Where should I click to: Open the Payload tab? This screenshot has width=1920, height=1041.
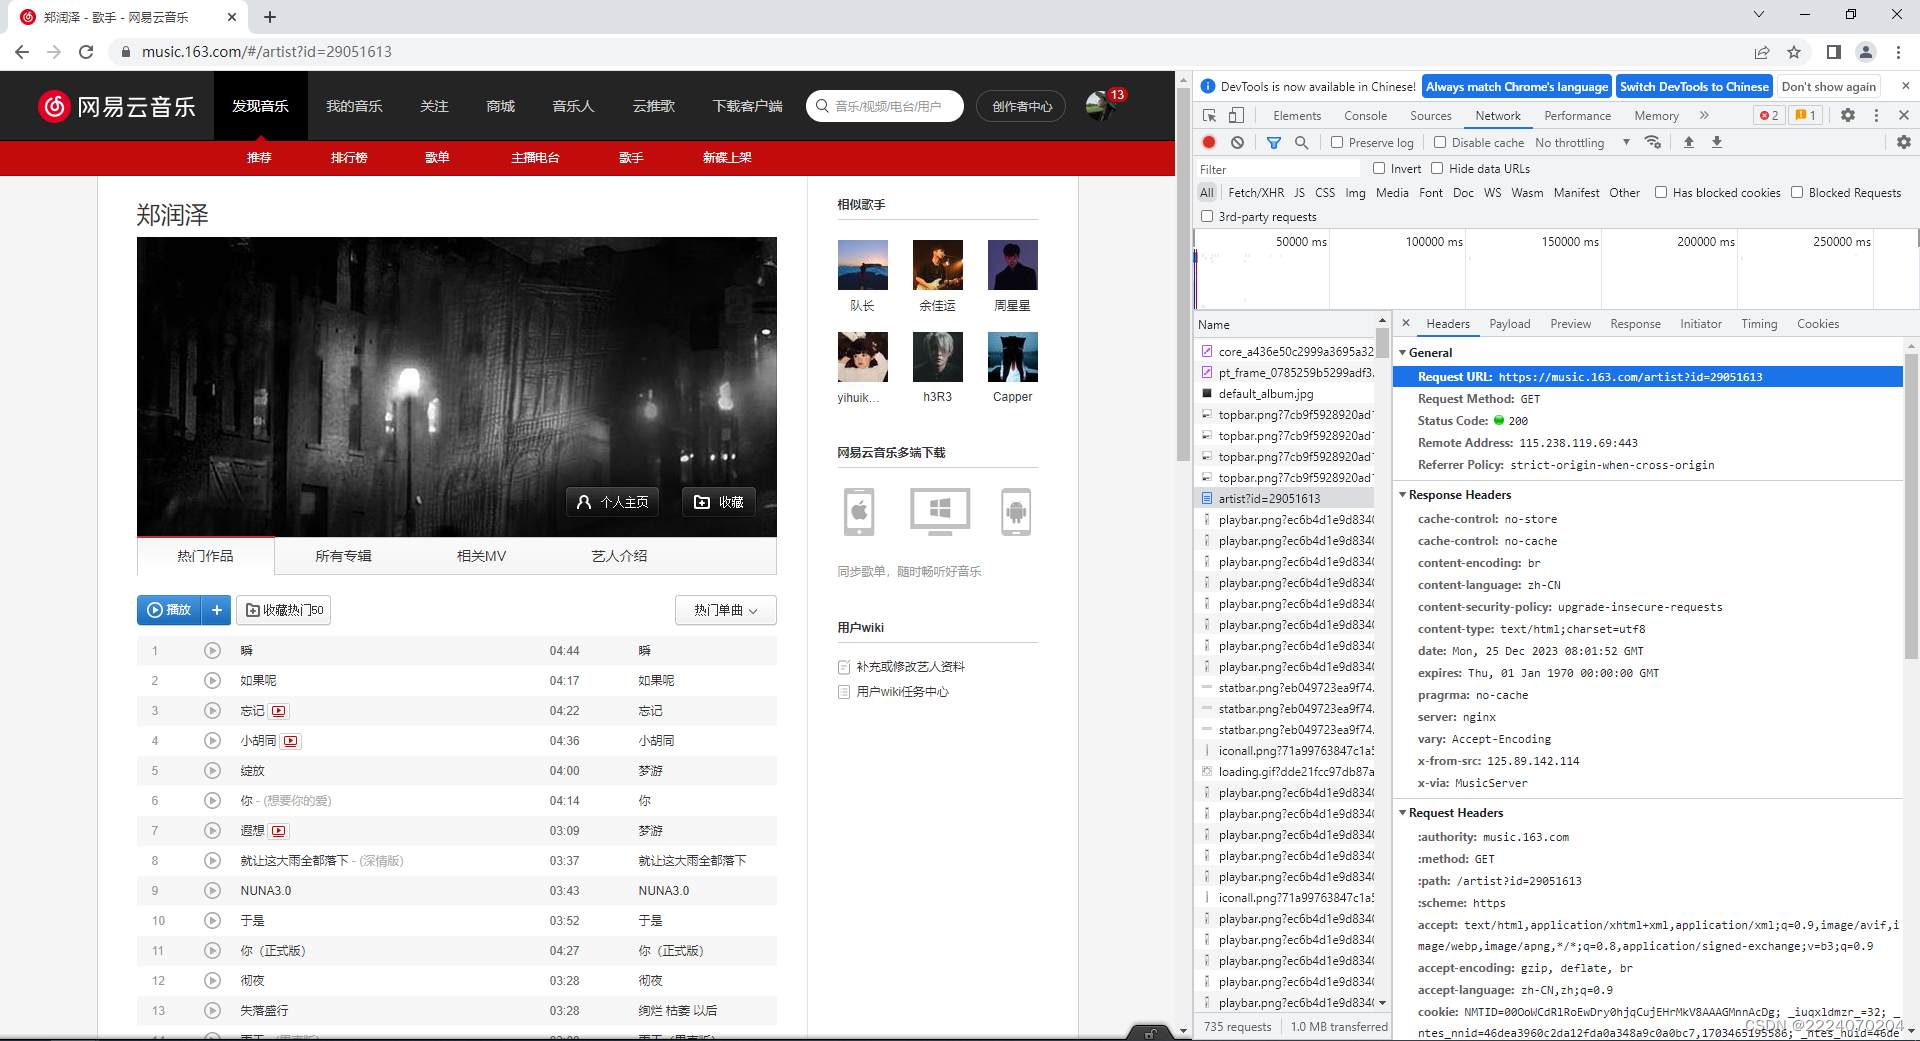click(x=1509, y=324)
